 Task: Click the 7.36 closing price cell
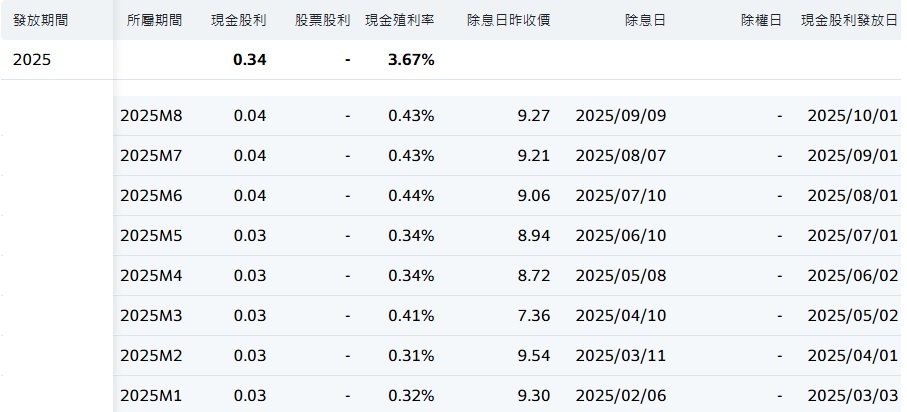click(x=534, y=315)
